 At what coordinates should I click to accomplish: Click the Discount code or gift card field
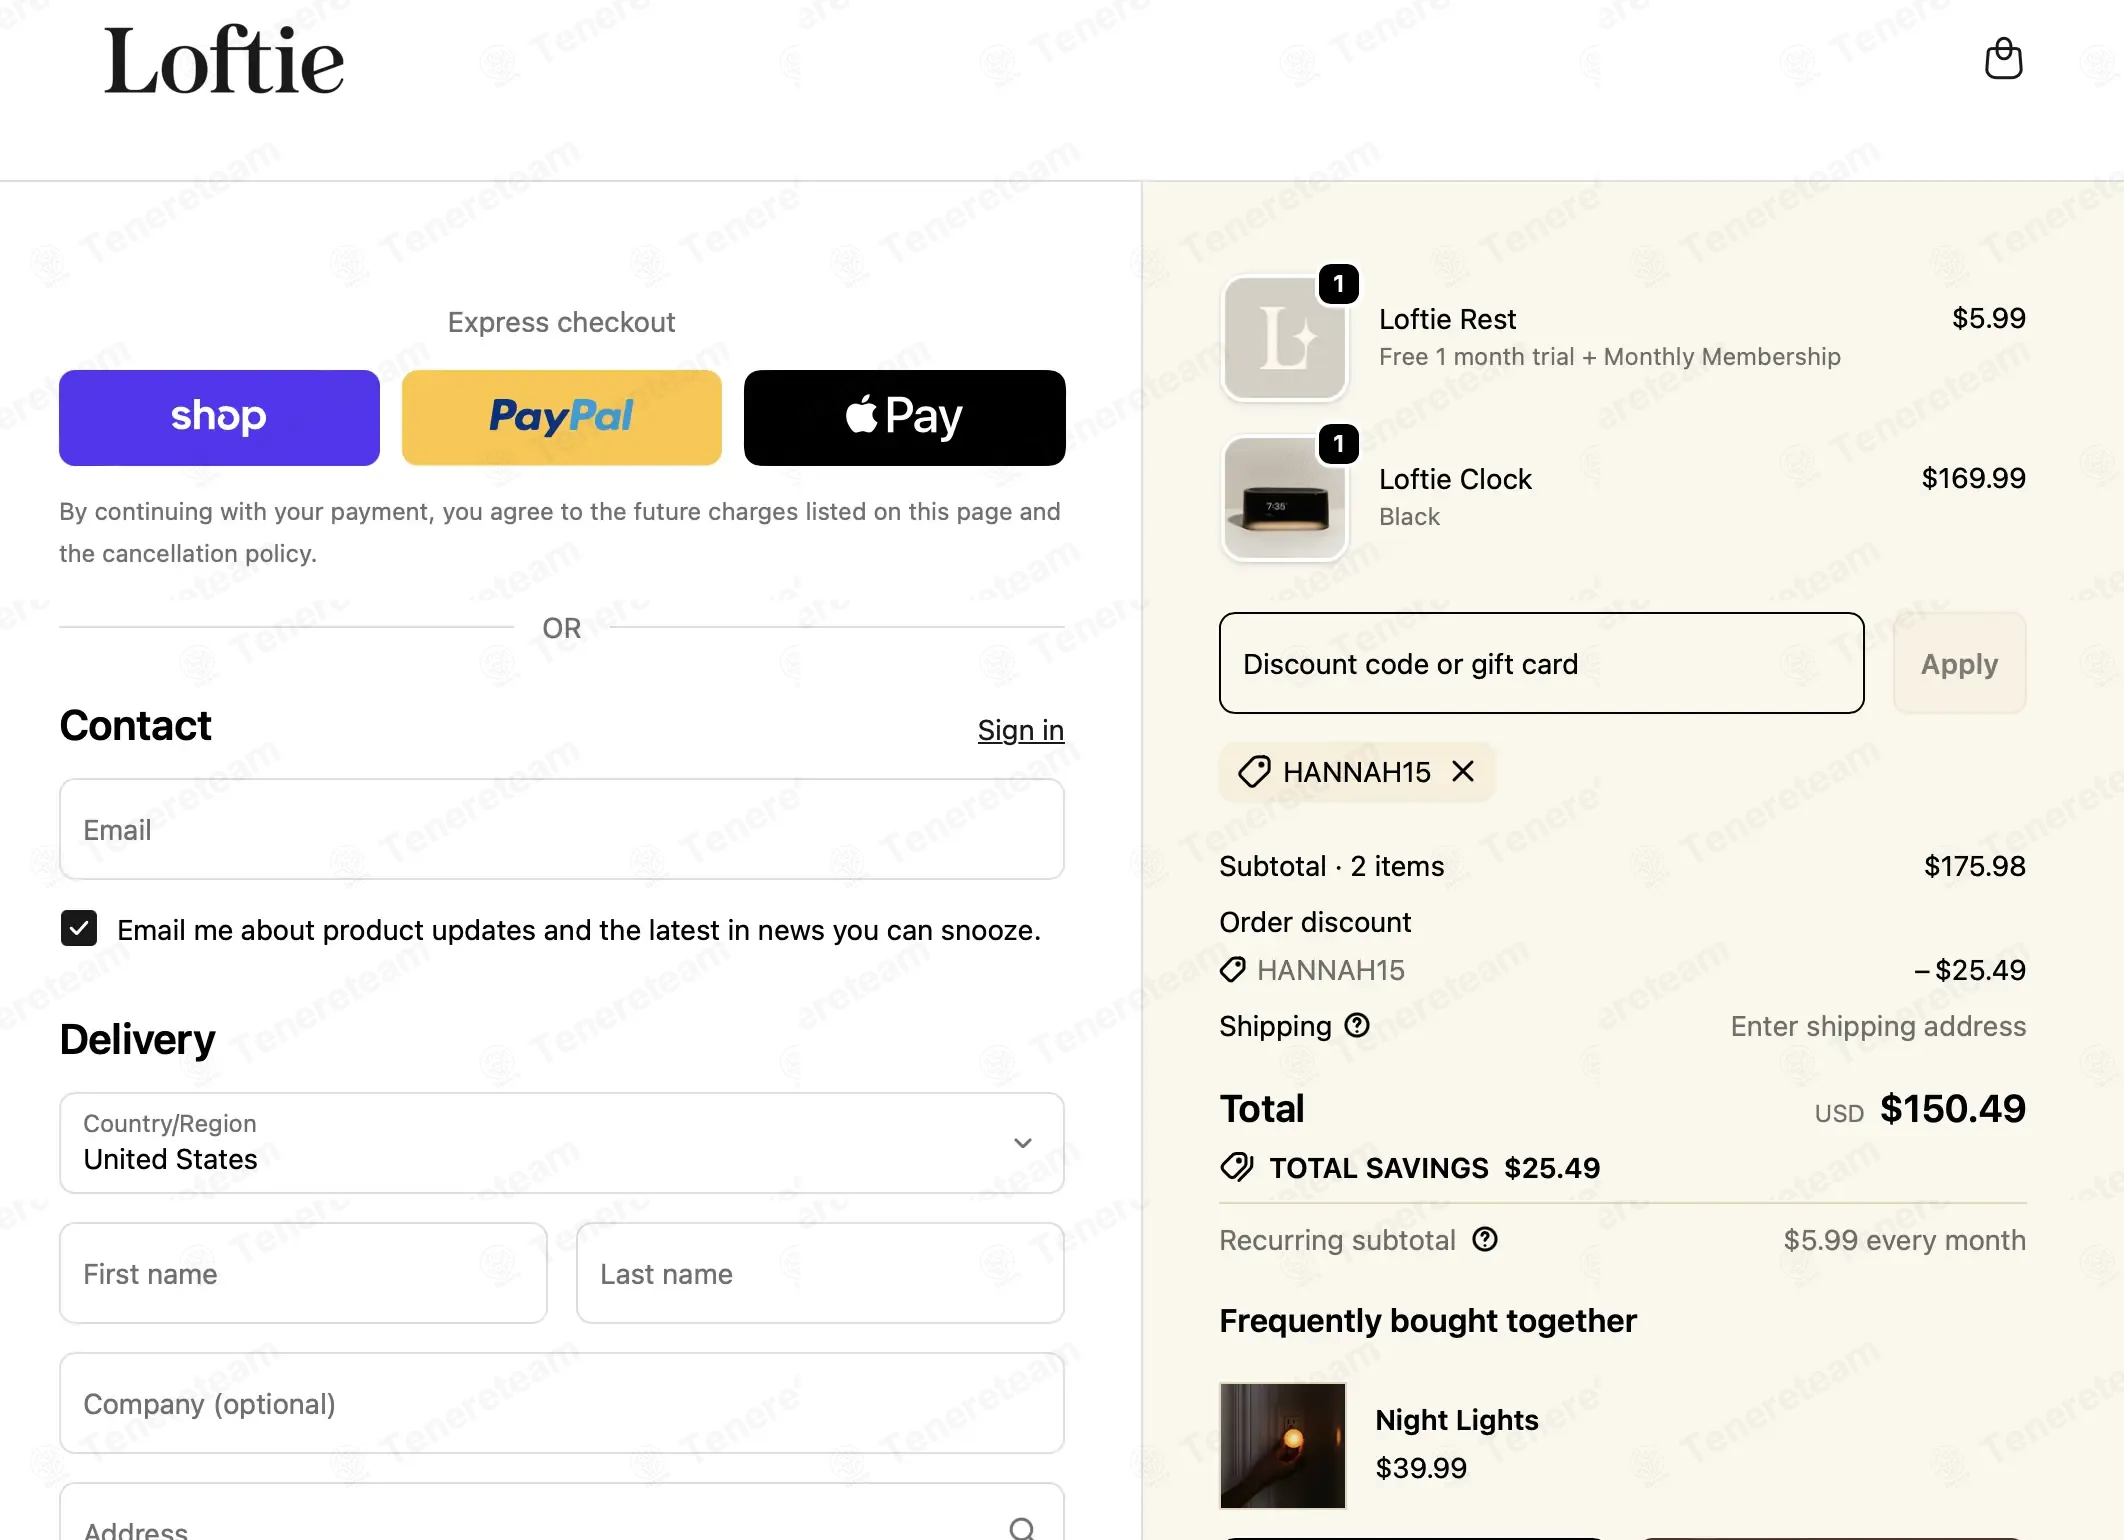coord(1542,663)
